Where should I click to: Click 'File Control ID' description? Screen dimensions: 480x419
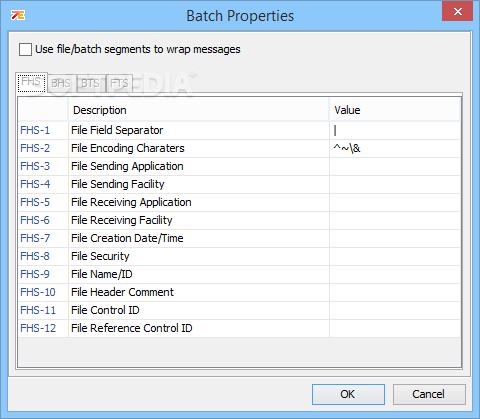pos(105,310)
